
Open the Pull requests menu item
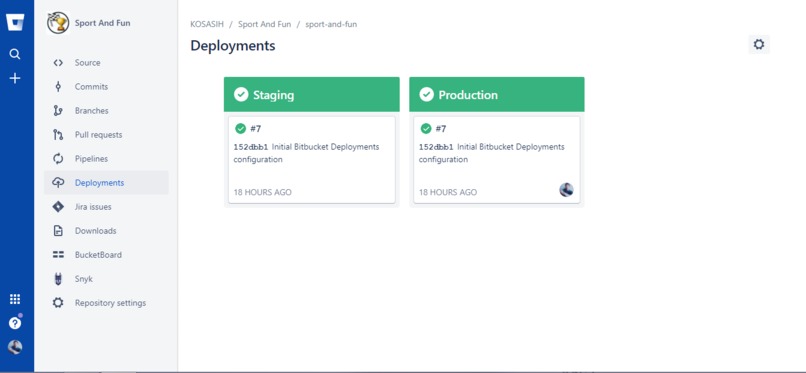106,135
